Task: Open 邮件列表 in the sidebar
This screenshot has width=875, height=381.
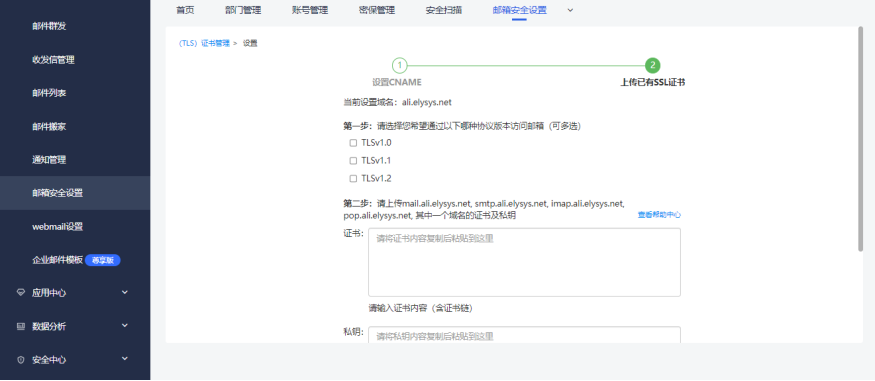Action: tap(49, 93)
